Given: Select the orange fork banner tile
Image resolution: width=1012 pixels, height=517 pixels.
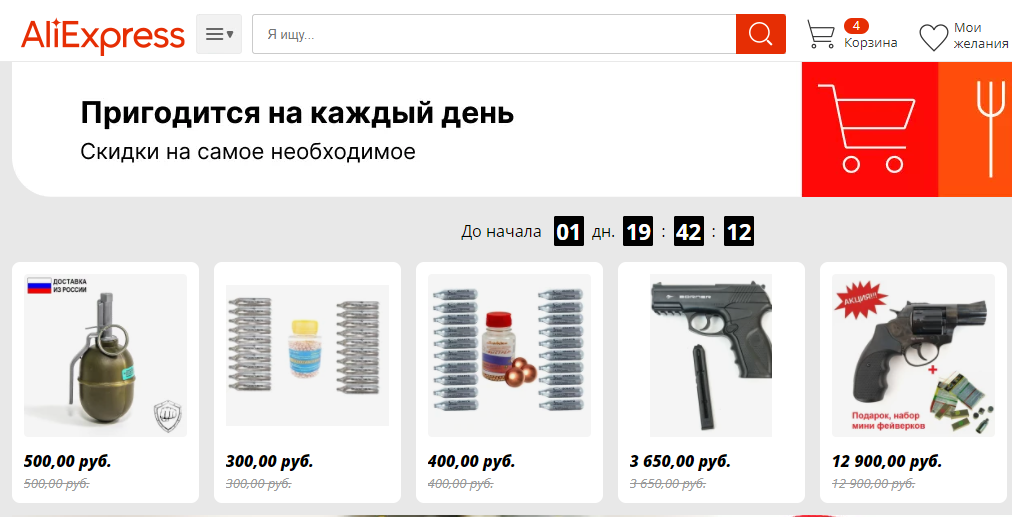Looking at the screenshot, I should pyautogui.click(x=975, y=129).
